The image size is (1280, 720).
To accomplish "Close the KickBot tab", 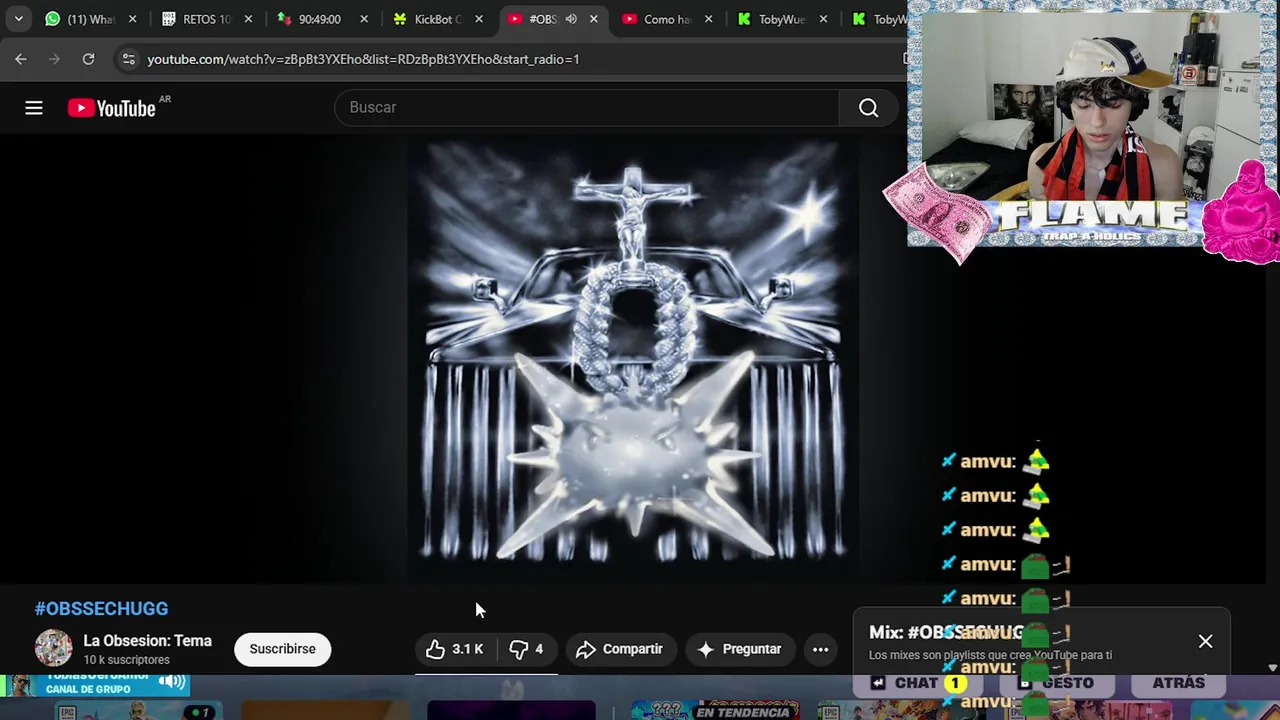I will pos(479,19).
